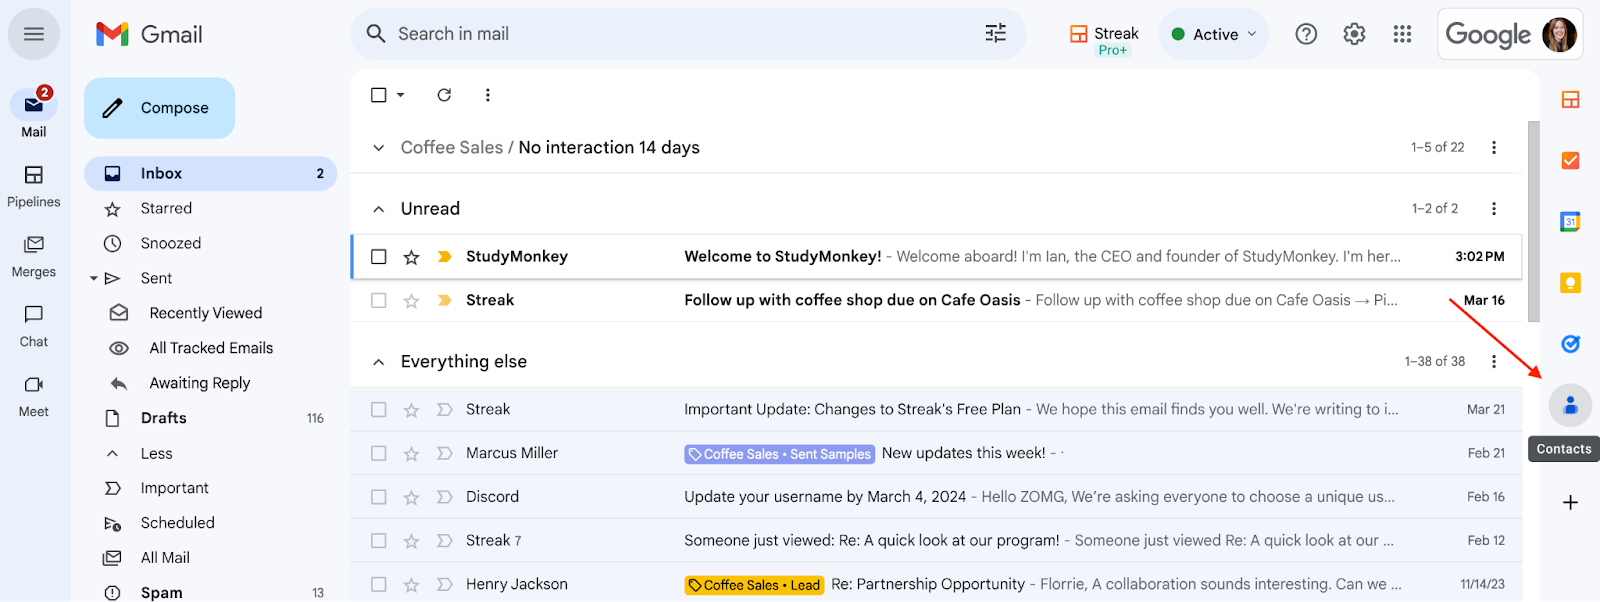The image size is (1600, 602).
Task: Open the Awaiting Reply list
Action: [x=200, y=383]
